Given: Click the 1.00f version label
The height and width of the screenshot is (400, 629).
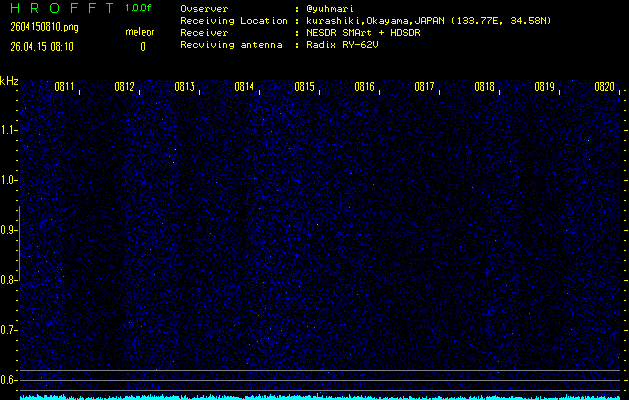Looking at the screenshot, I should pos(139,8).
